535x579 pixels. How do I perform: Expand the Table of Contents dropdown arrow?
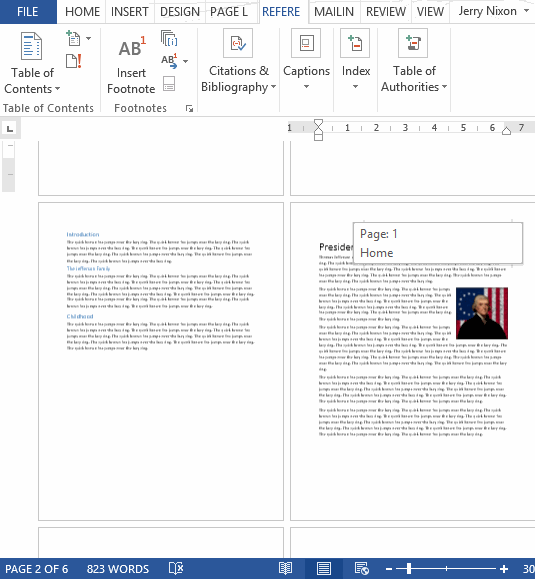coord(58,89)
